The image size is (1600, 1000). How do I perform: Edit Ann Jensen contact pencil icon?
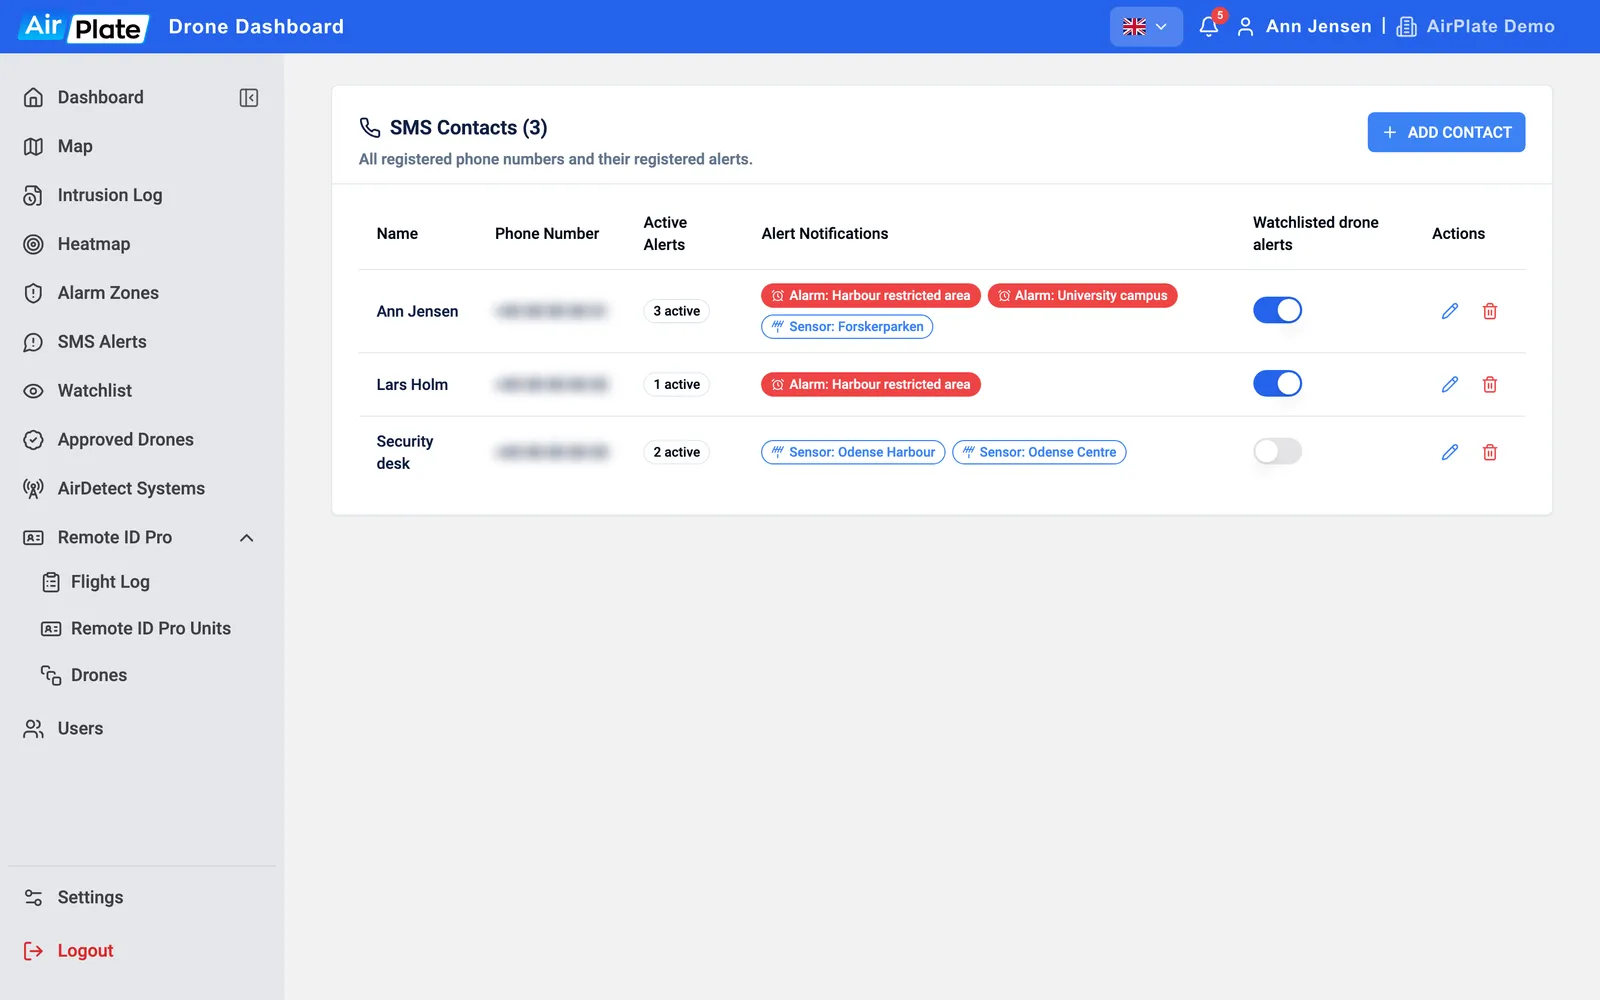click(1449, 311)
